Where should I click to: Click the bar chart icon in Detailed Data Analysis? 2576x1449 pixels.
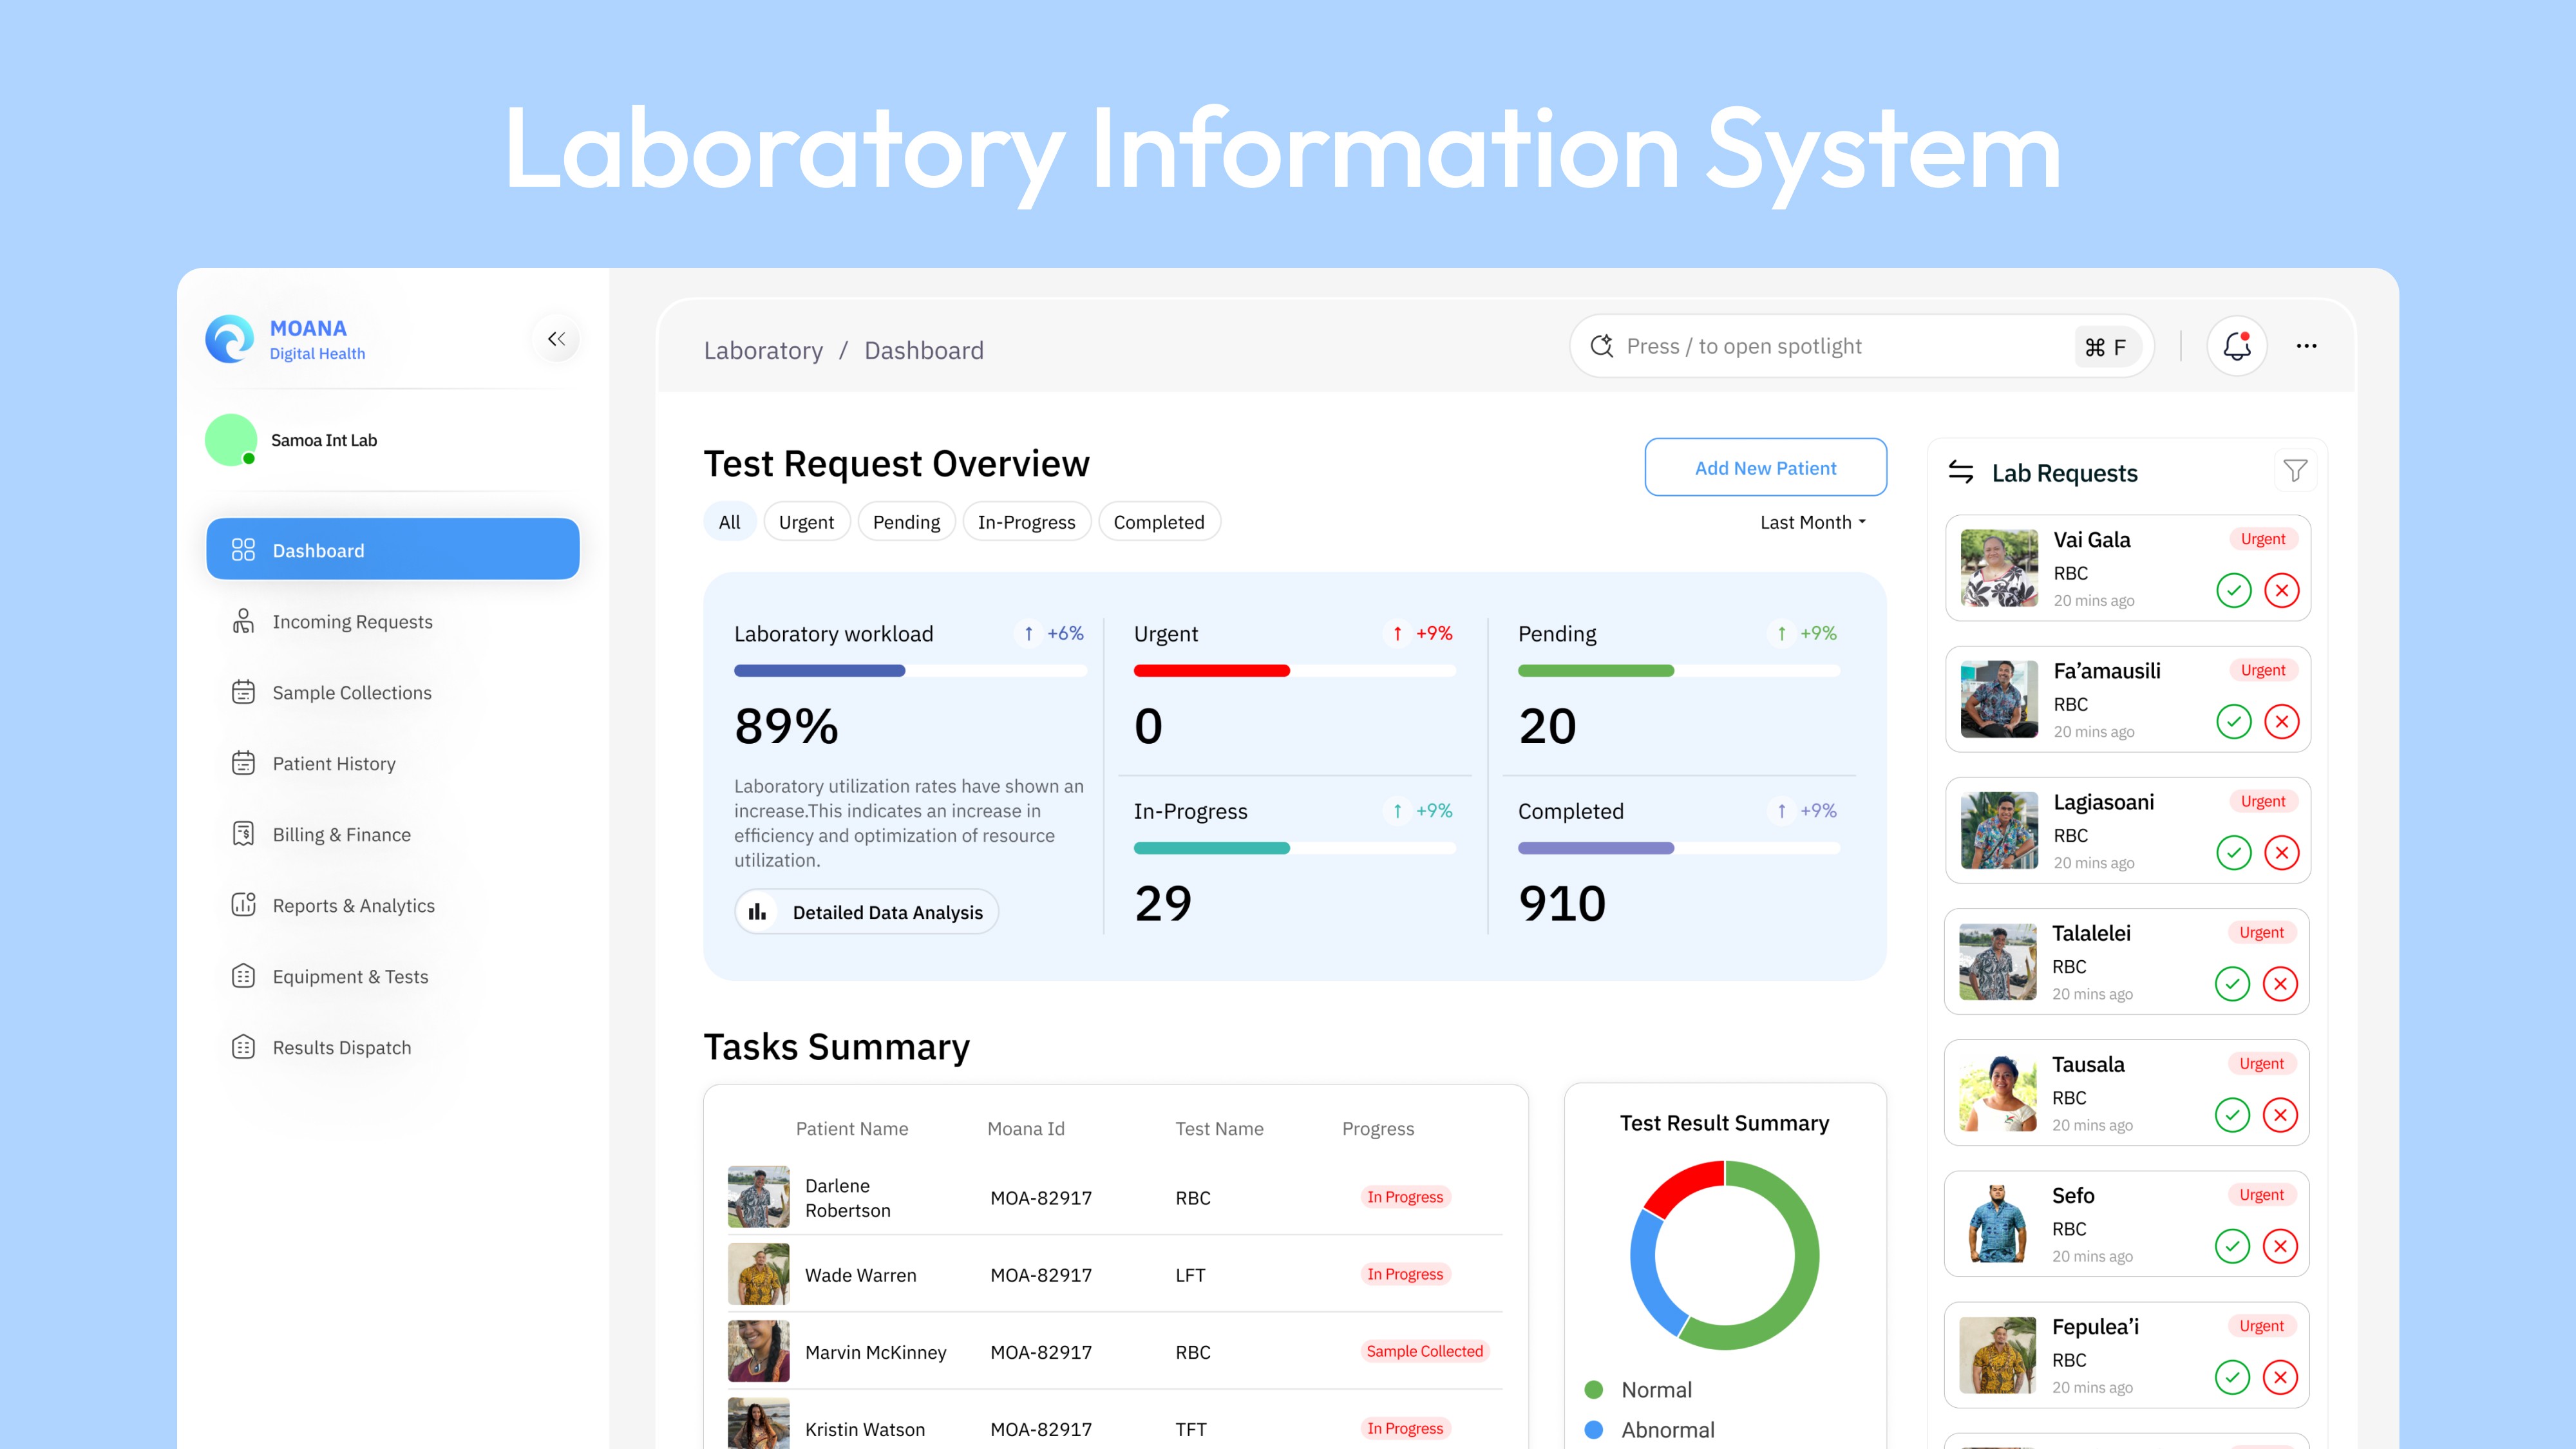coord(758,912)
